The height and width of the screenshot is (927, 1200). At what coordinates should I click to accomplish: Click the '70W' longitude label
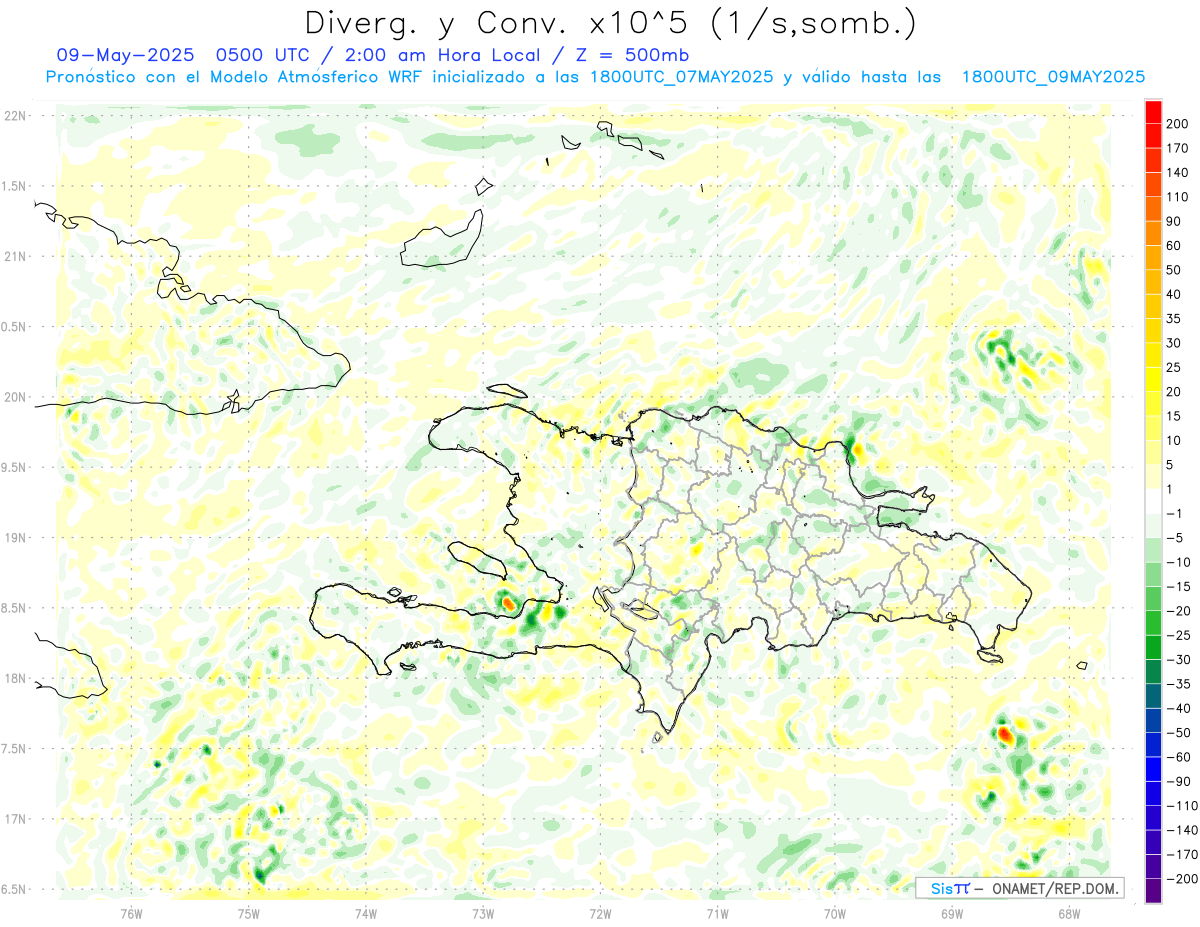835,913
